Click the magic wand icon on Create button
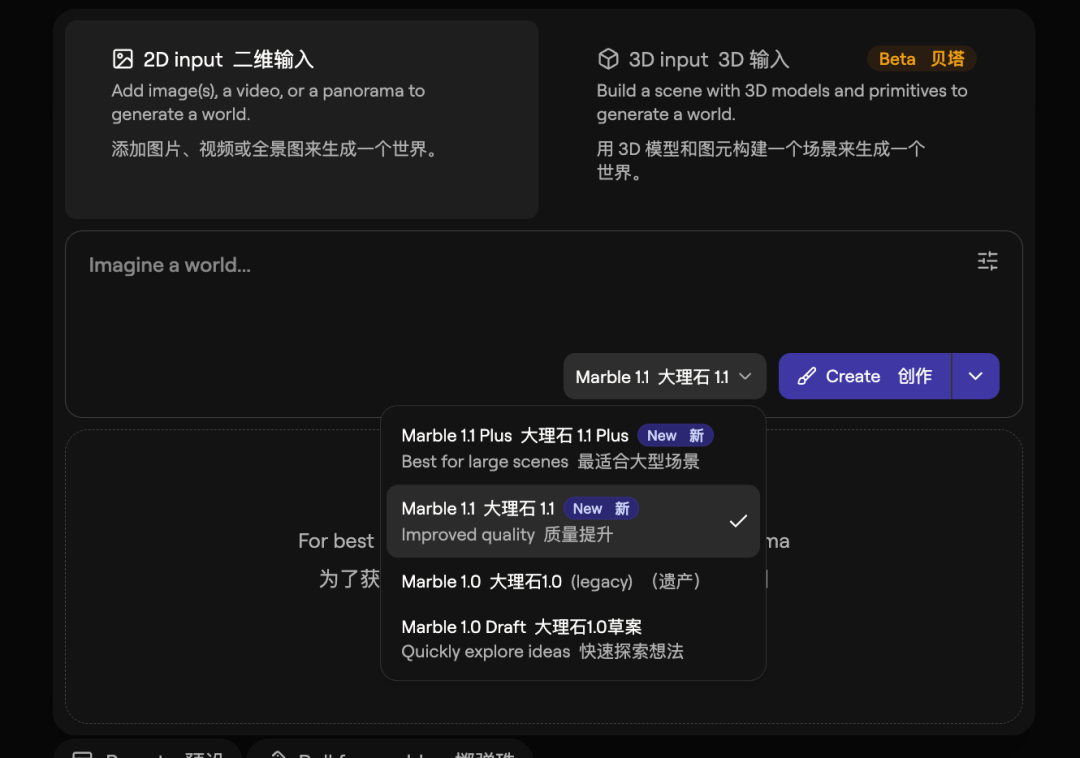 tap(807, 376)
